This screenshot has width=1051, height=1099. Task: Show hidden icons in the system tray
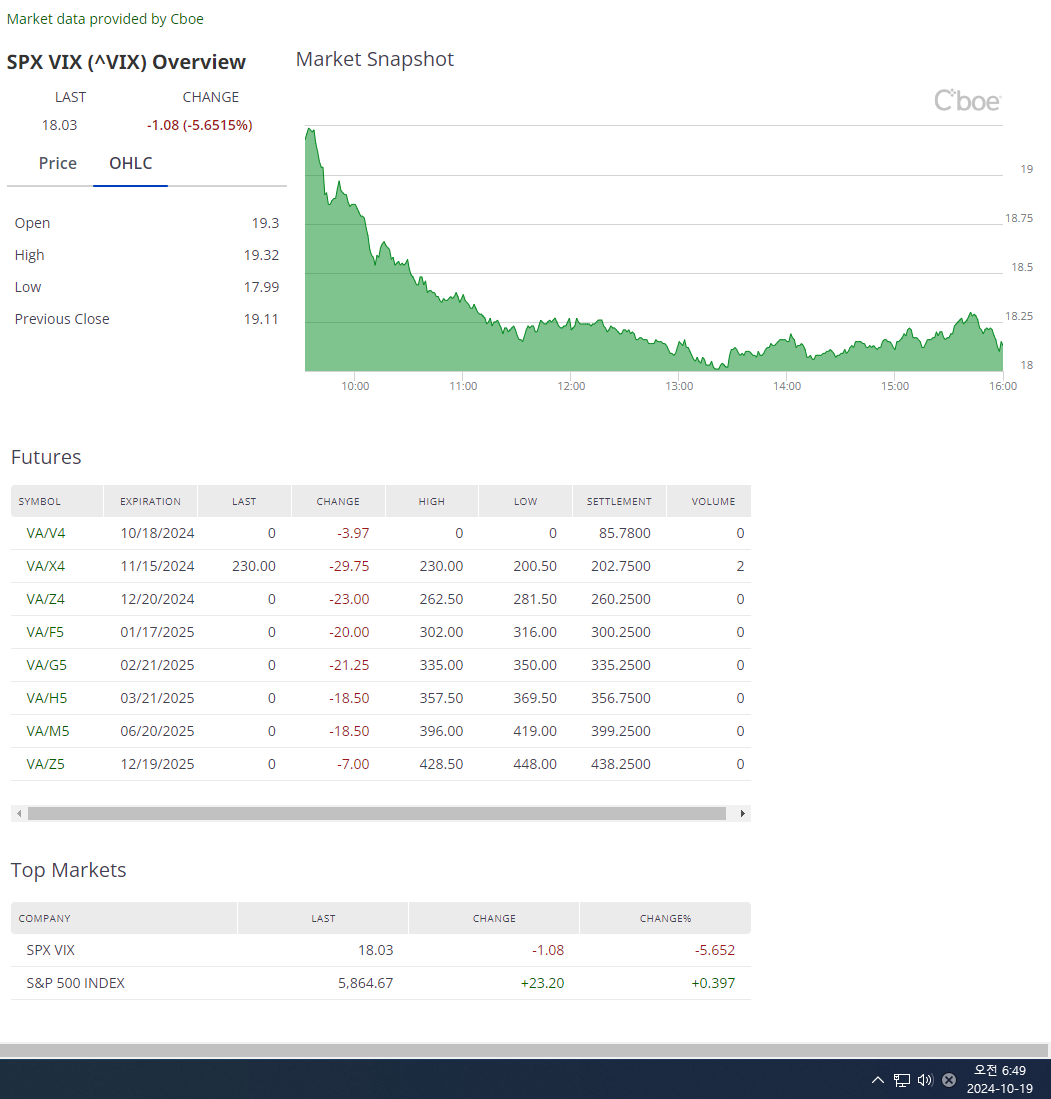877,1080
